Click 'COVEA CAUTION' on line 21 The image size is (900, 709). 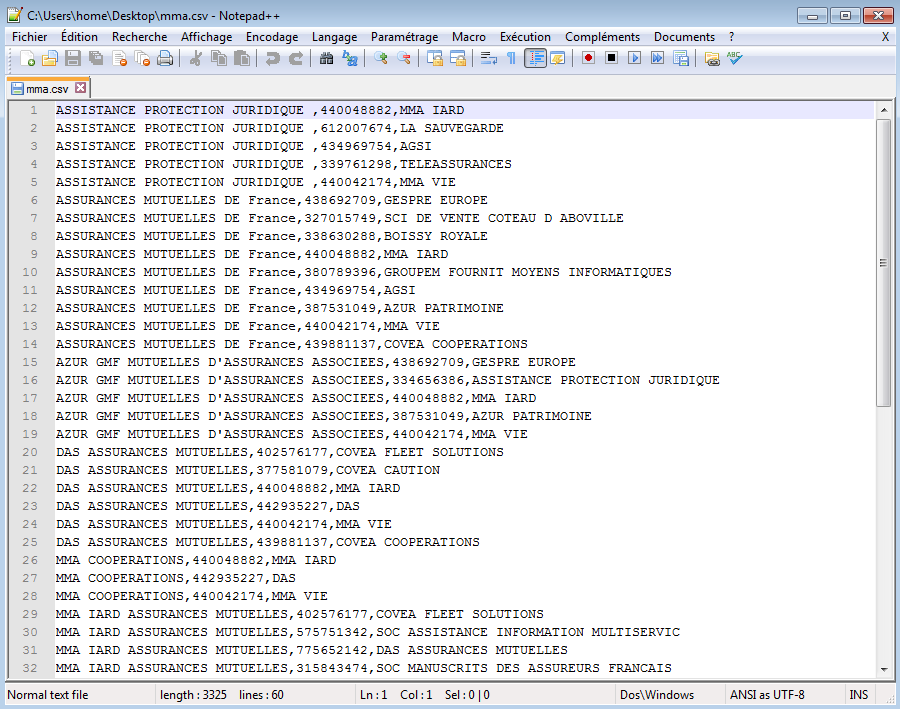(x=388, y=470)
